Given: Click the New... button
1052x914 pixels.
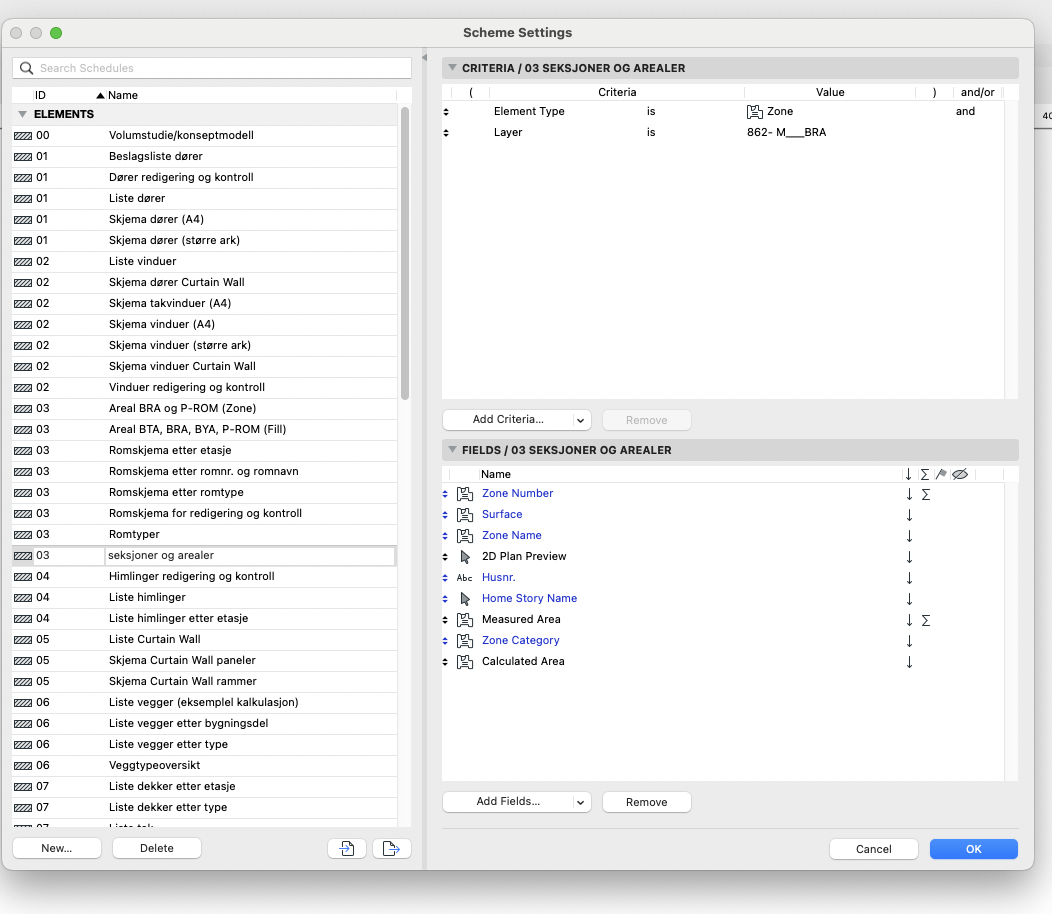Looking at the screenshot, I should point(57,848).
